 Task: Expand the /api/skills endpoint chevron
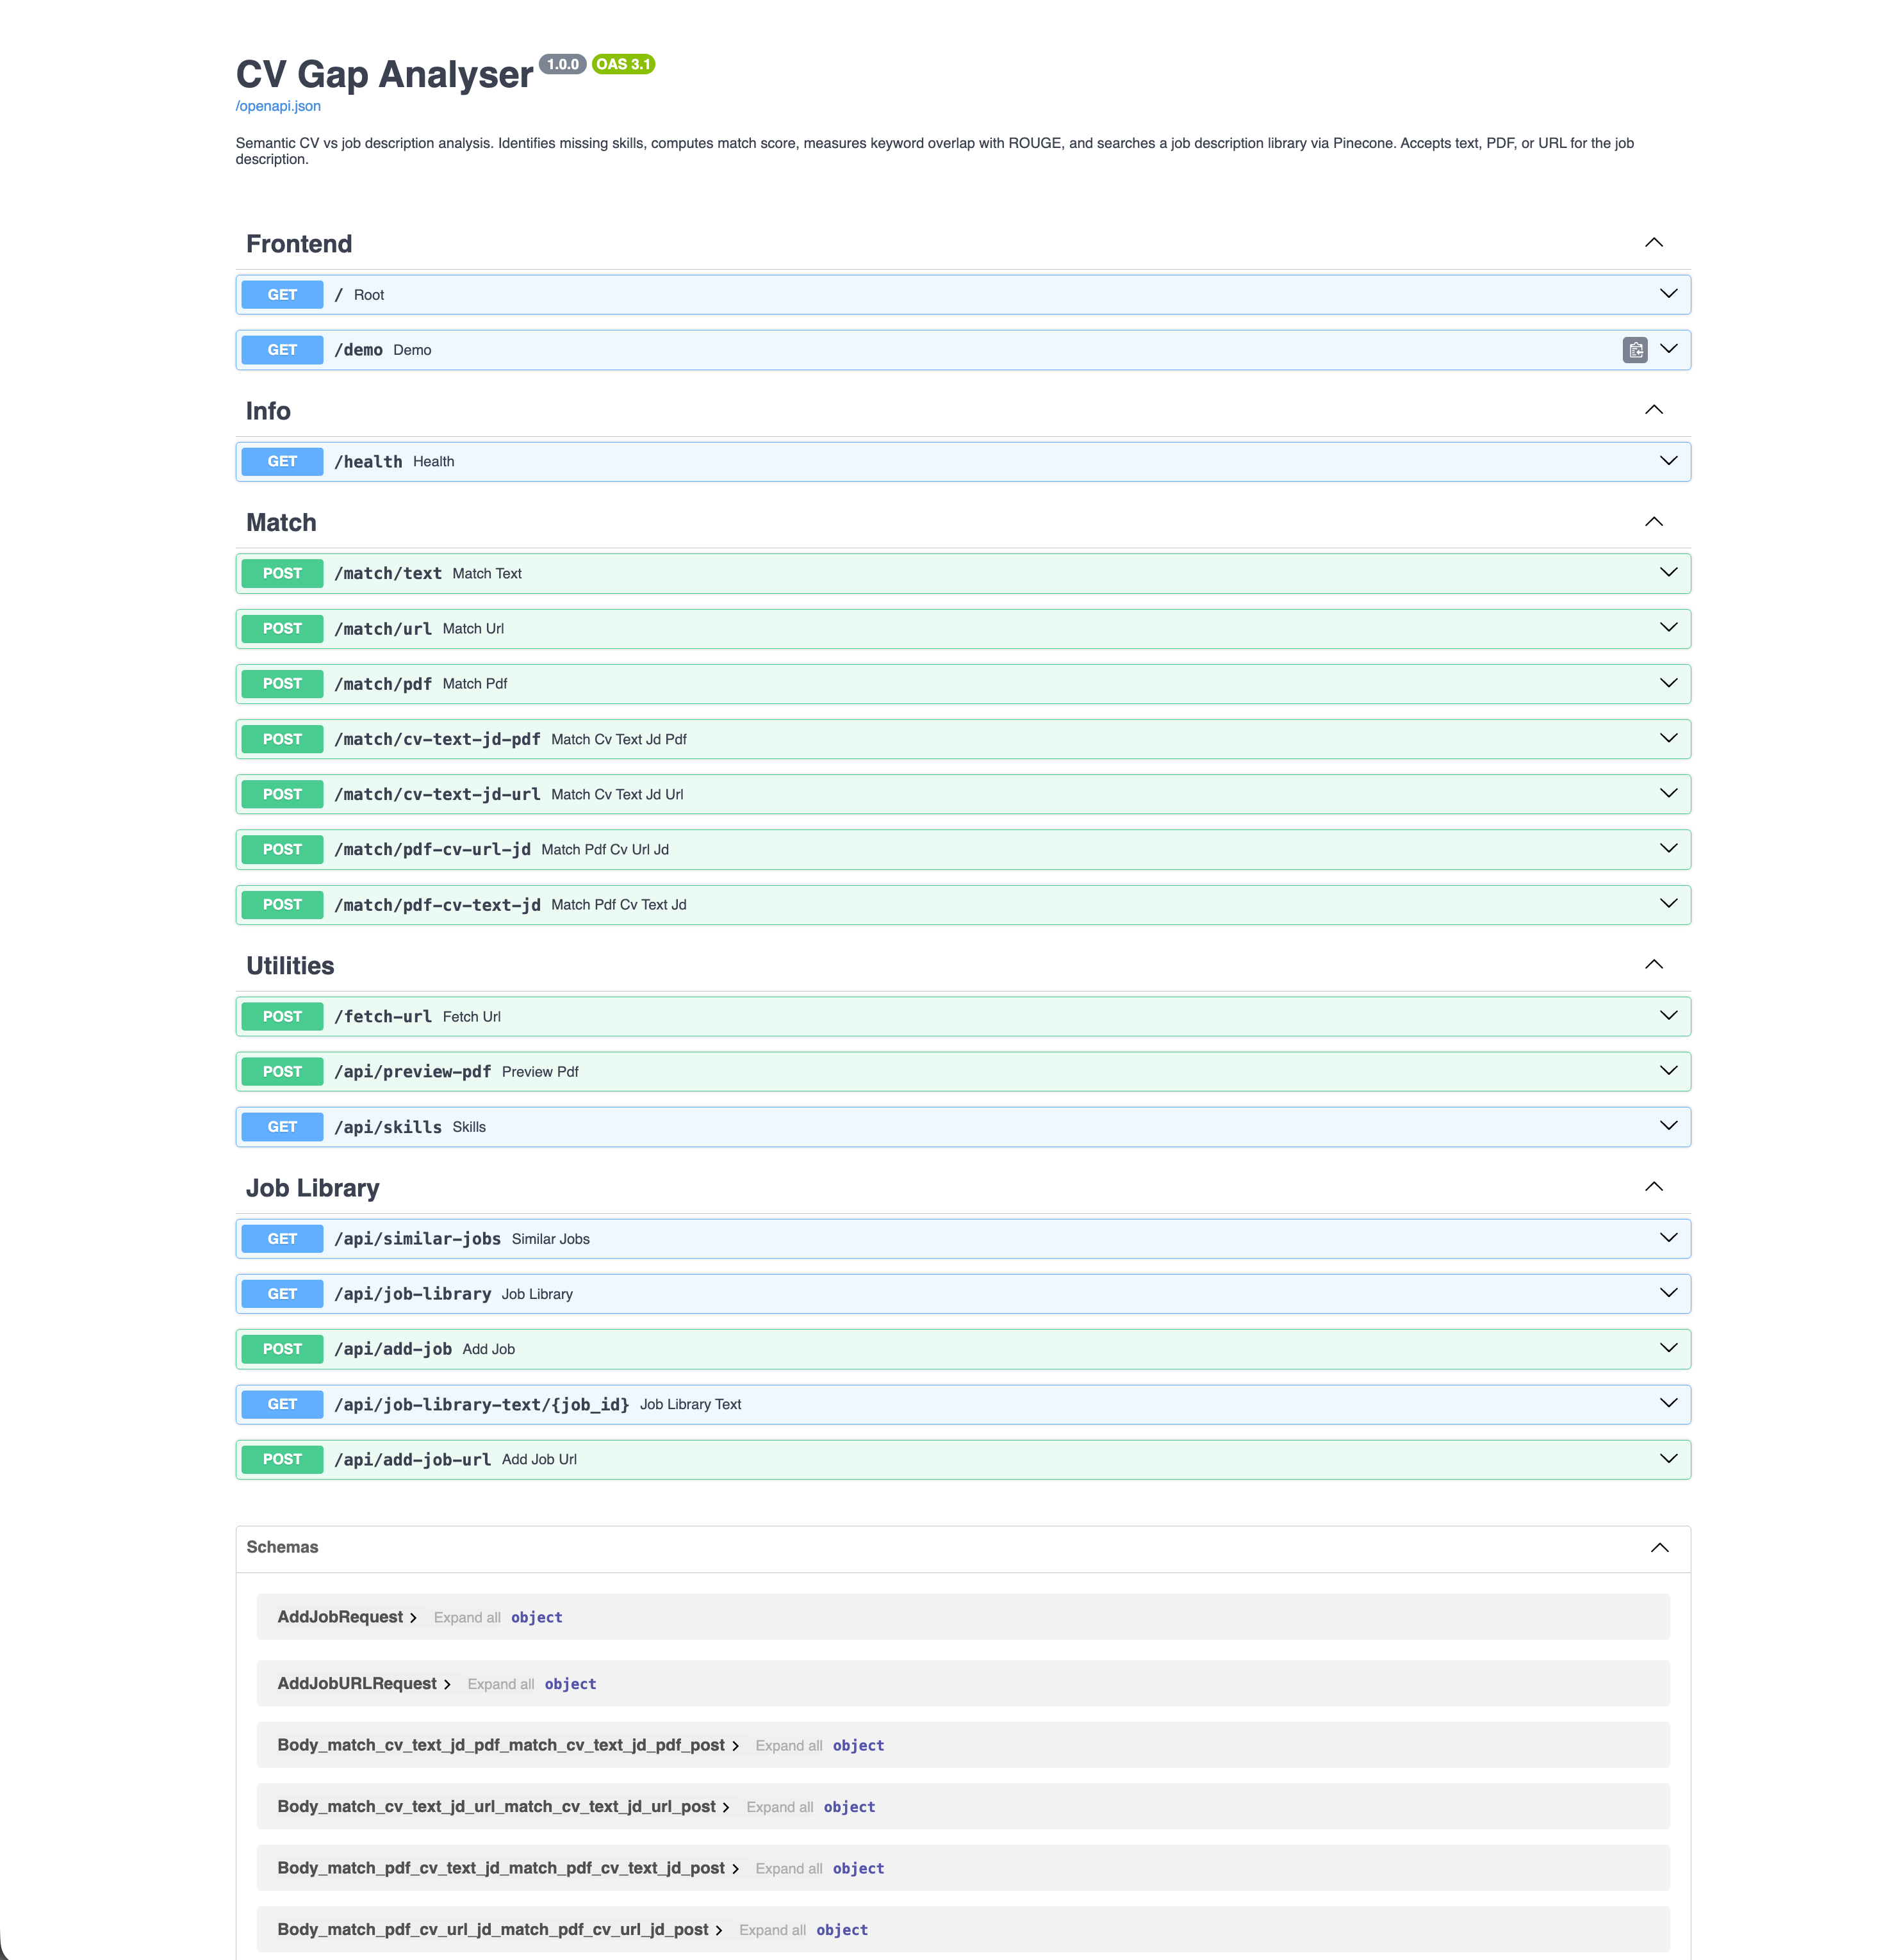(x=1668, y=1126)
